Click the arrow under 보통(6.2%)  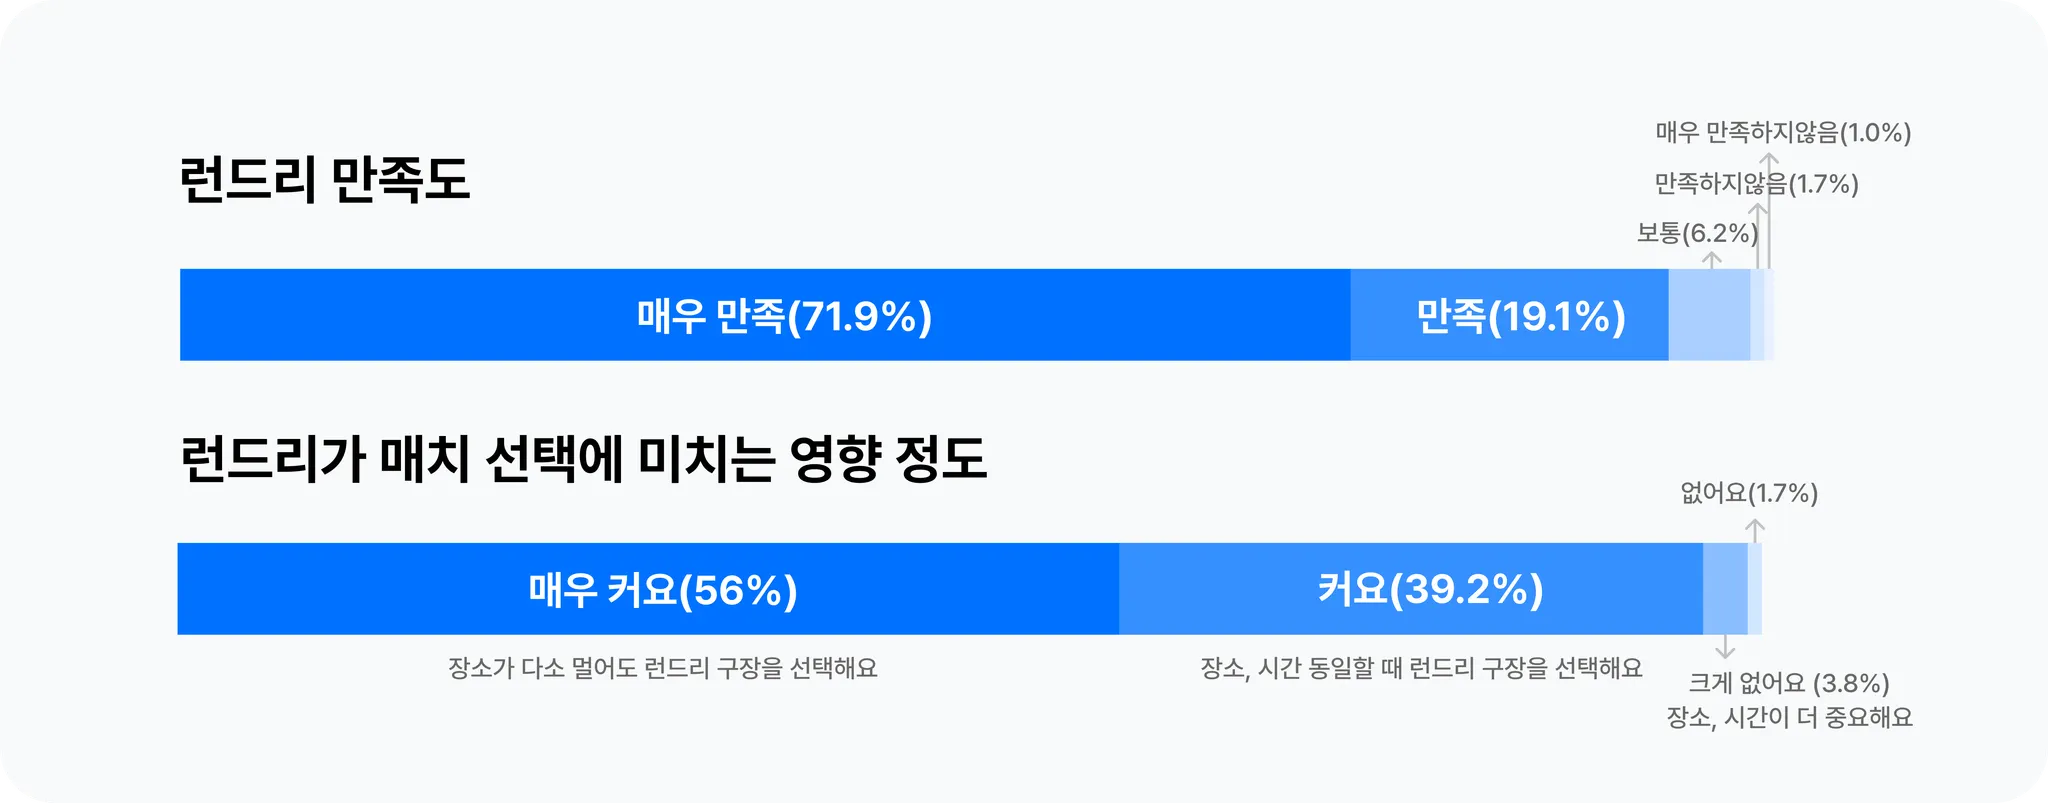(1712, 260)
